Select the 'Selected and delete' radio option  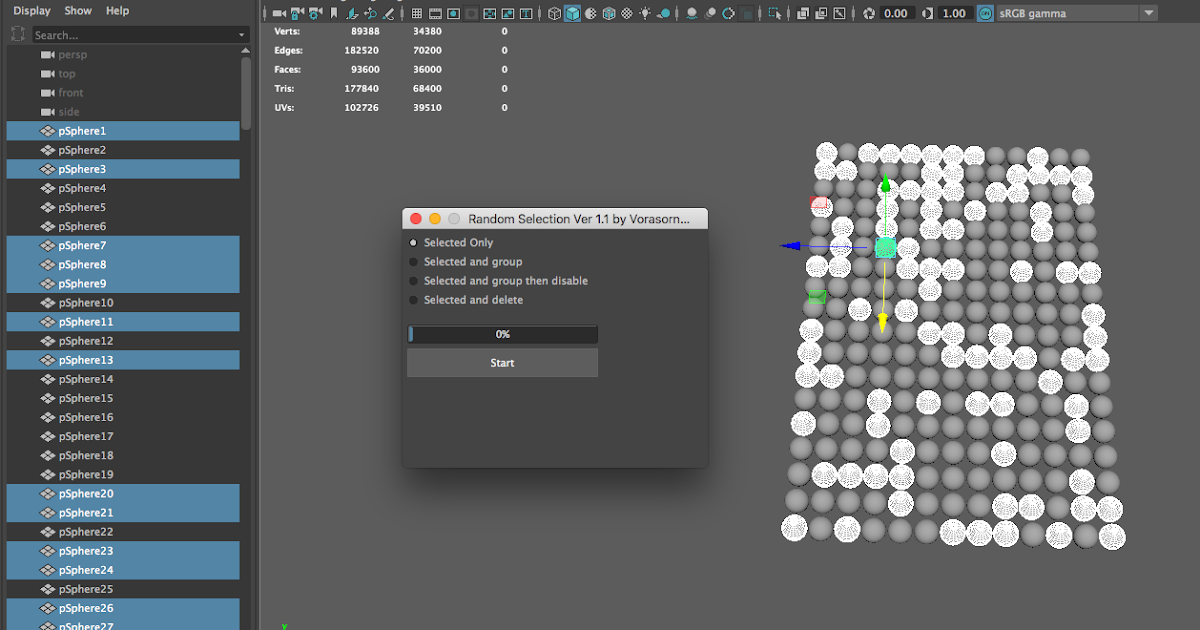point(414,299)
